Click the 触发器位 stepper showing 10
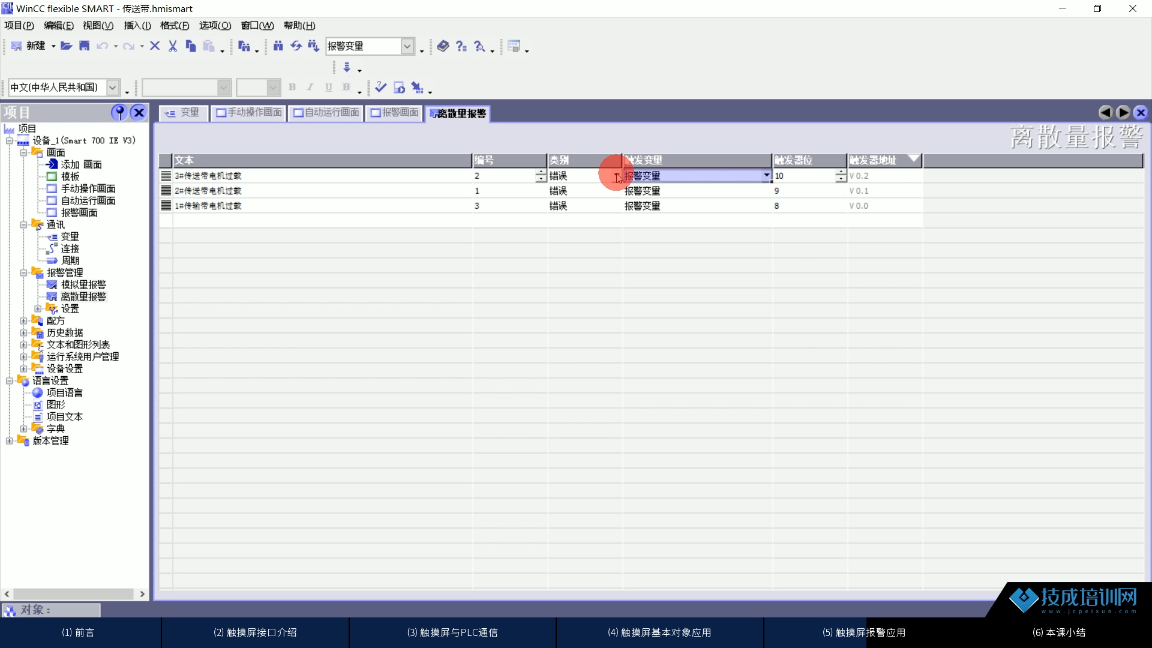The width and height of the screenshot is (1152, 648). tap(840, 176)
